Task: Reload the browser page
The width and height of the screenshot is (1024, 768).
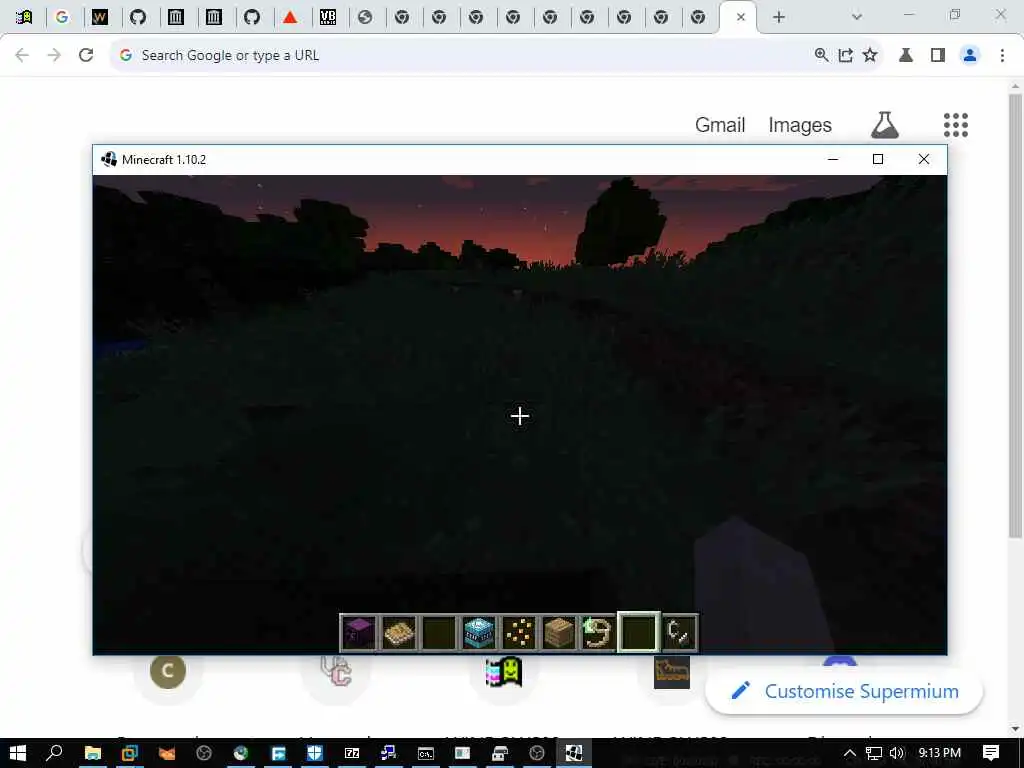Action: [x=86, y=55]
